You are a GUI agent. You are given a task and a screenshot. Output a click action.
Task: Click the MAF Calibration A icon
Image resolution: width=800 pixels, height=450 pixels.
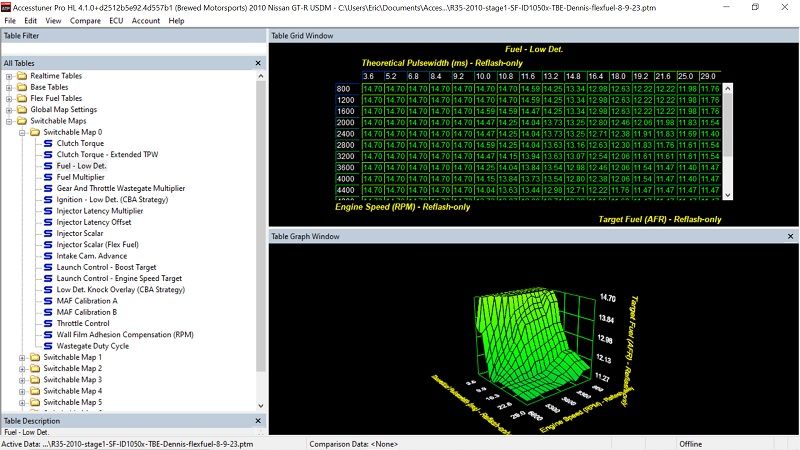pos(48,301)
